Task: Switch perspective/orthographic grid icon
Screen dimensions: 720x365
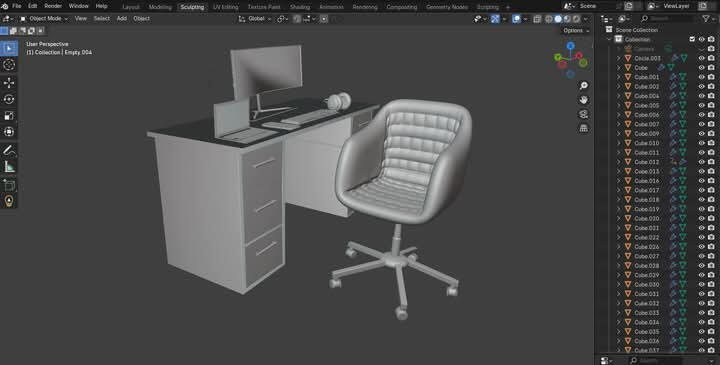Action: 584,128
